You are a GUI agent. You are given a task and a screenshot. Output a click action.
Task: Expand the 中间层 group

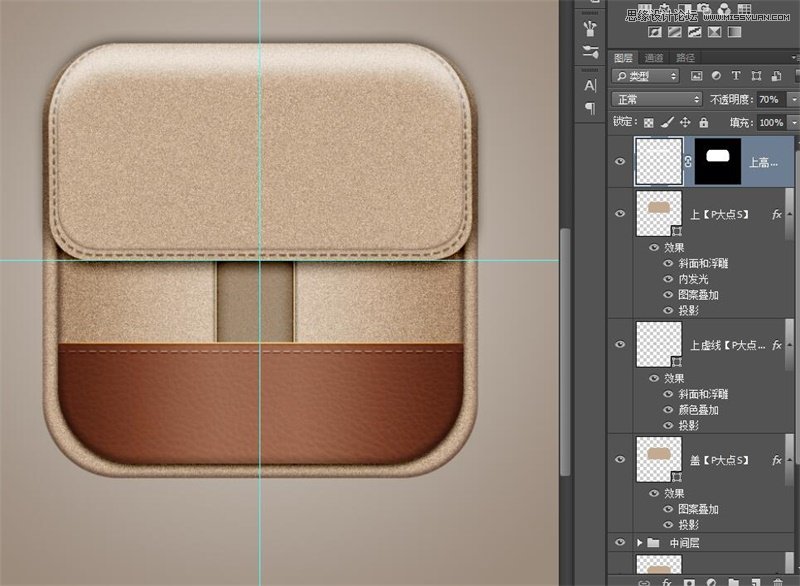(x=639, y=543)
